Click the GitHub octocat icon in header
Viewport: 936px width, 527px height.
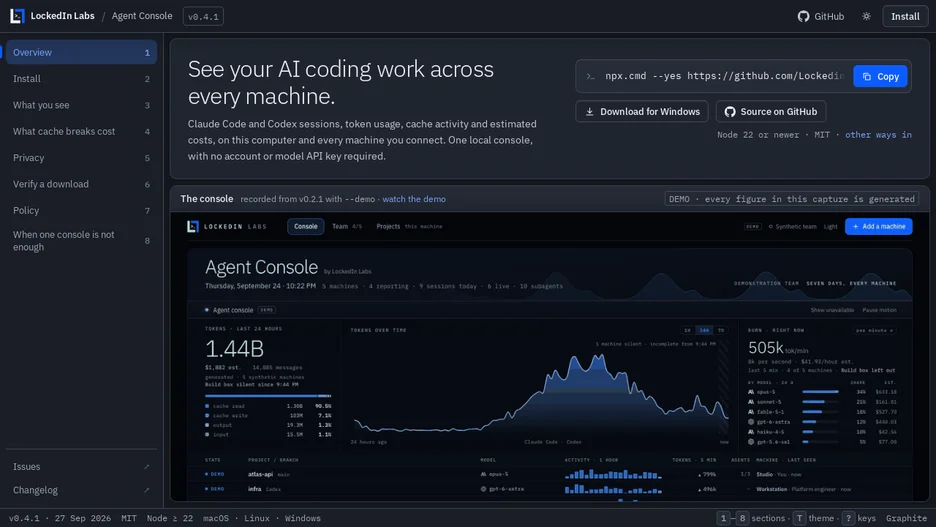pyautogui.click(x=803, y=16)
